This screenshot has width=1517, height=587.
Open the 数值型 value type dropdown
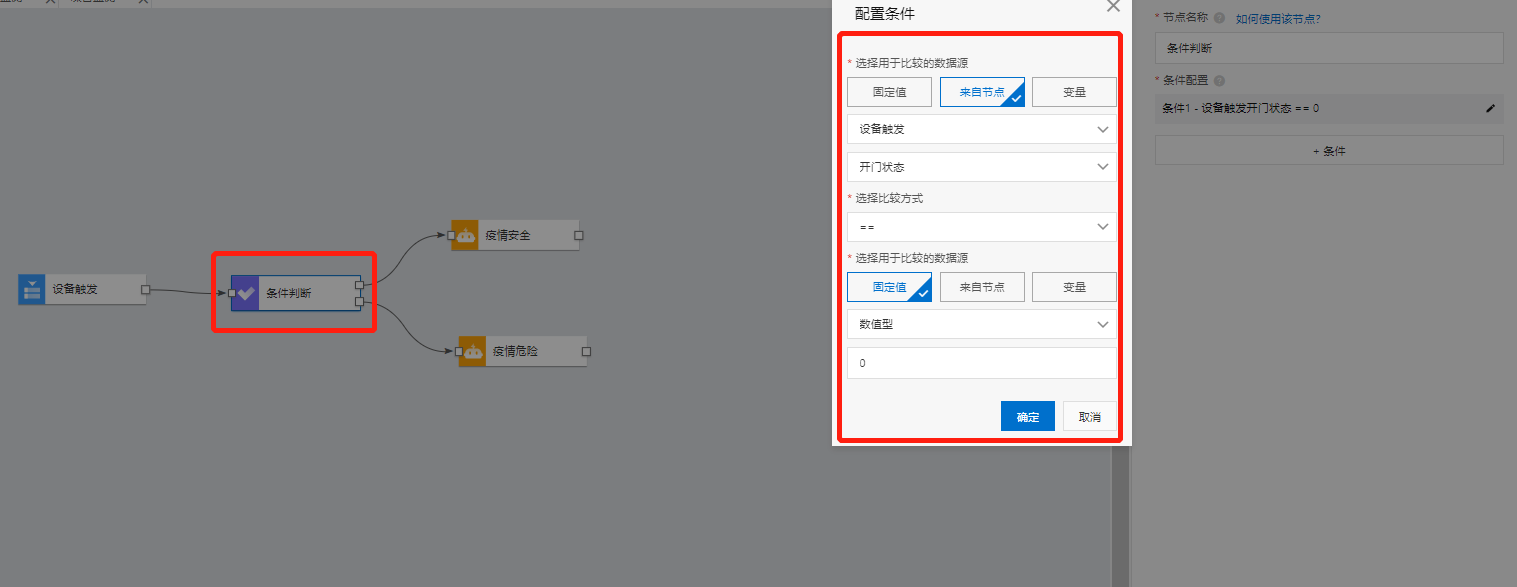pyautogui.click(x=981, y=324)
